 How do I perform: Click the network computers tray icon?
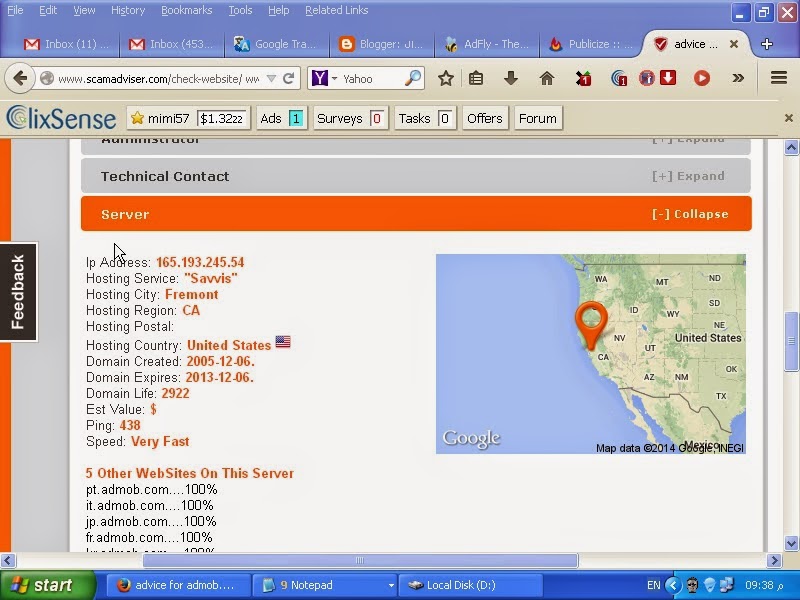727,585
